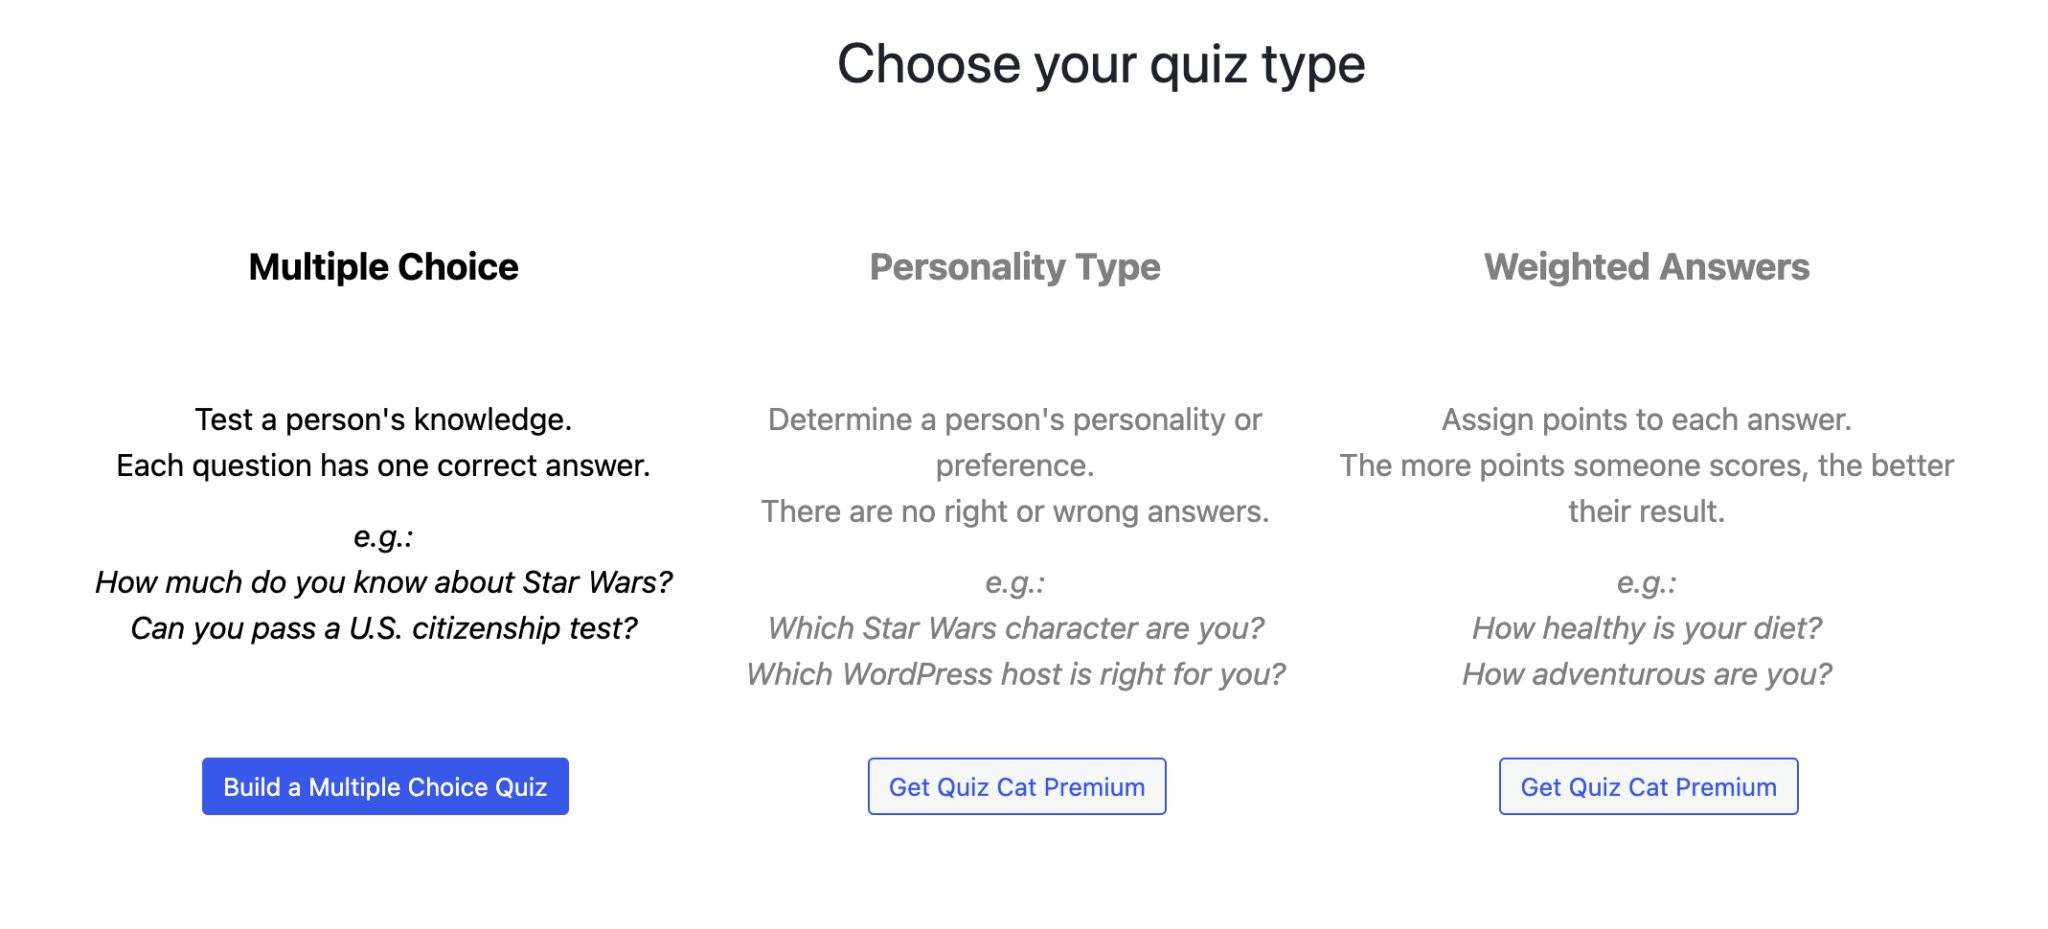Screen dimensions: 2048x929
Task: Click the Which Star Wars character example
Action: [1015, 628]
